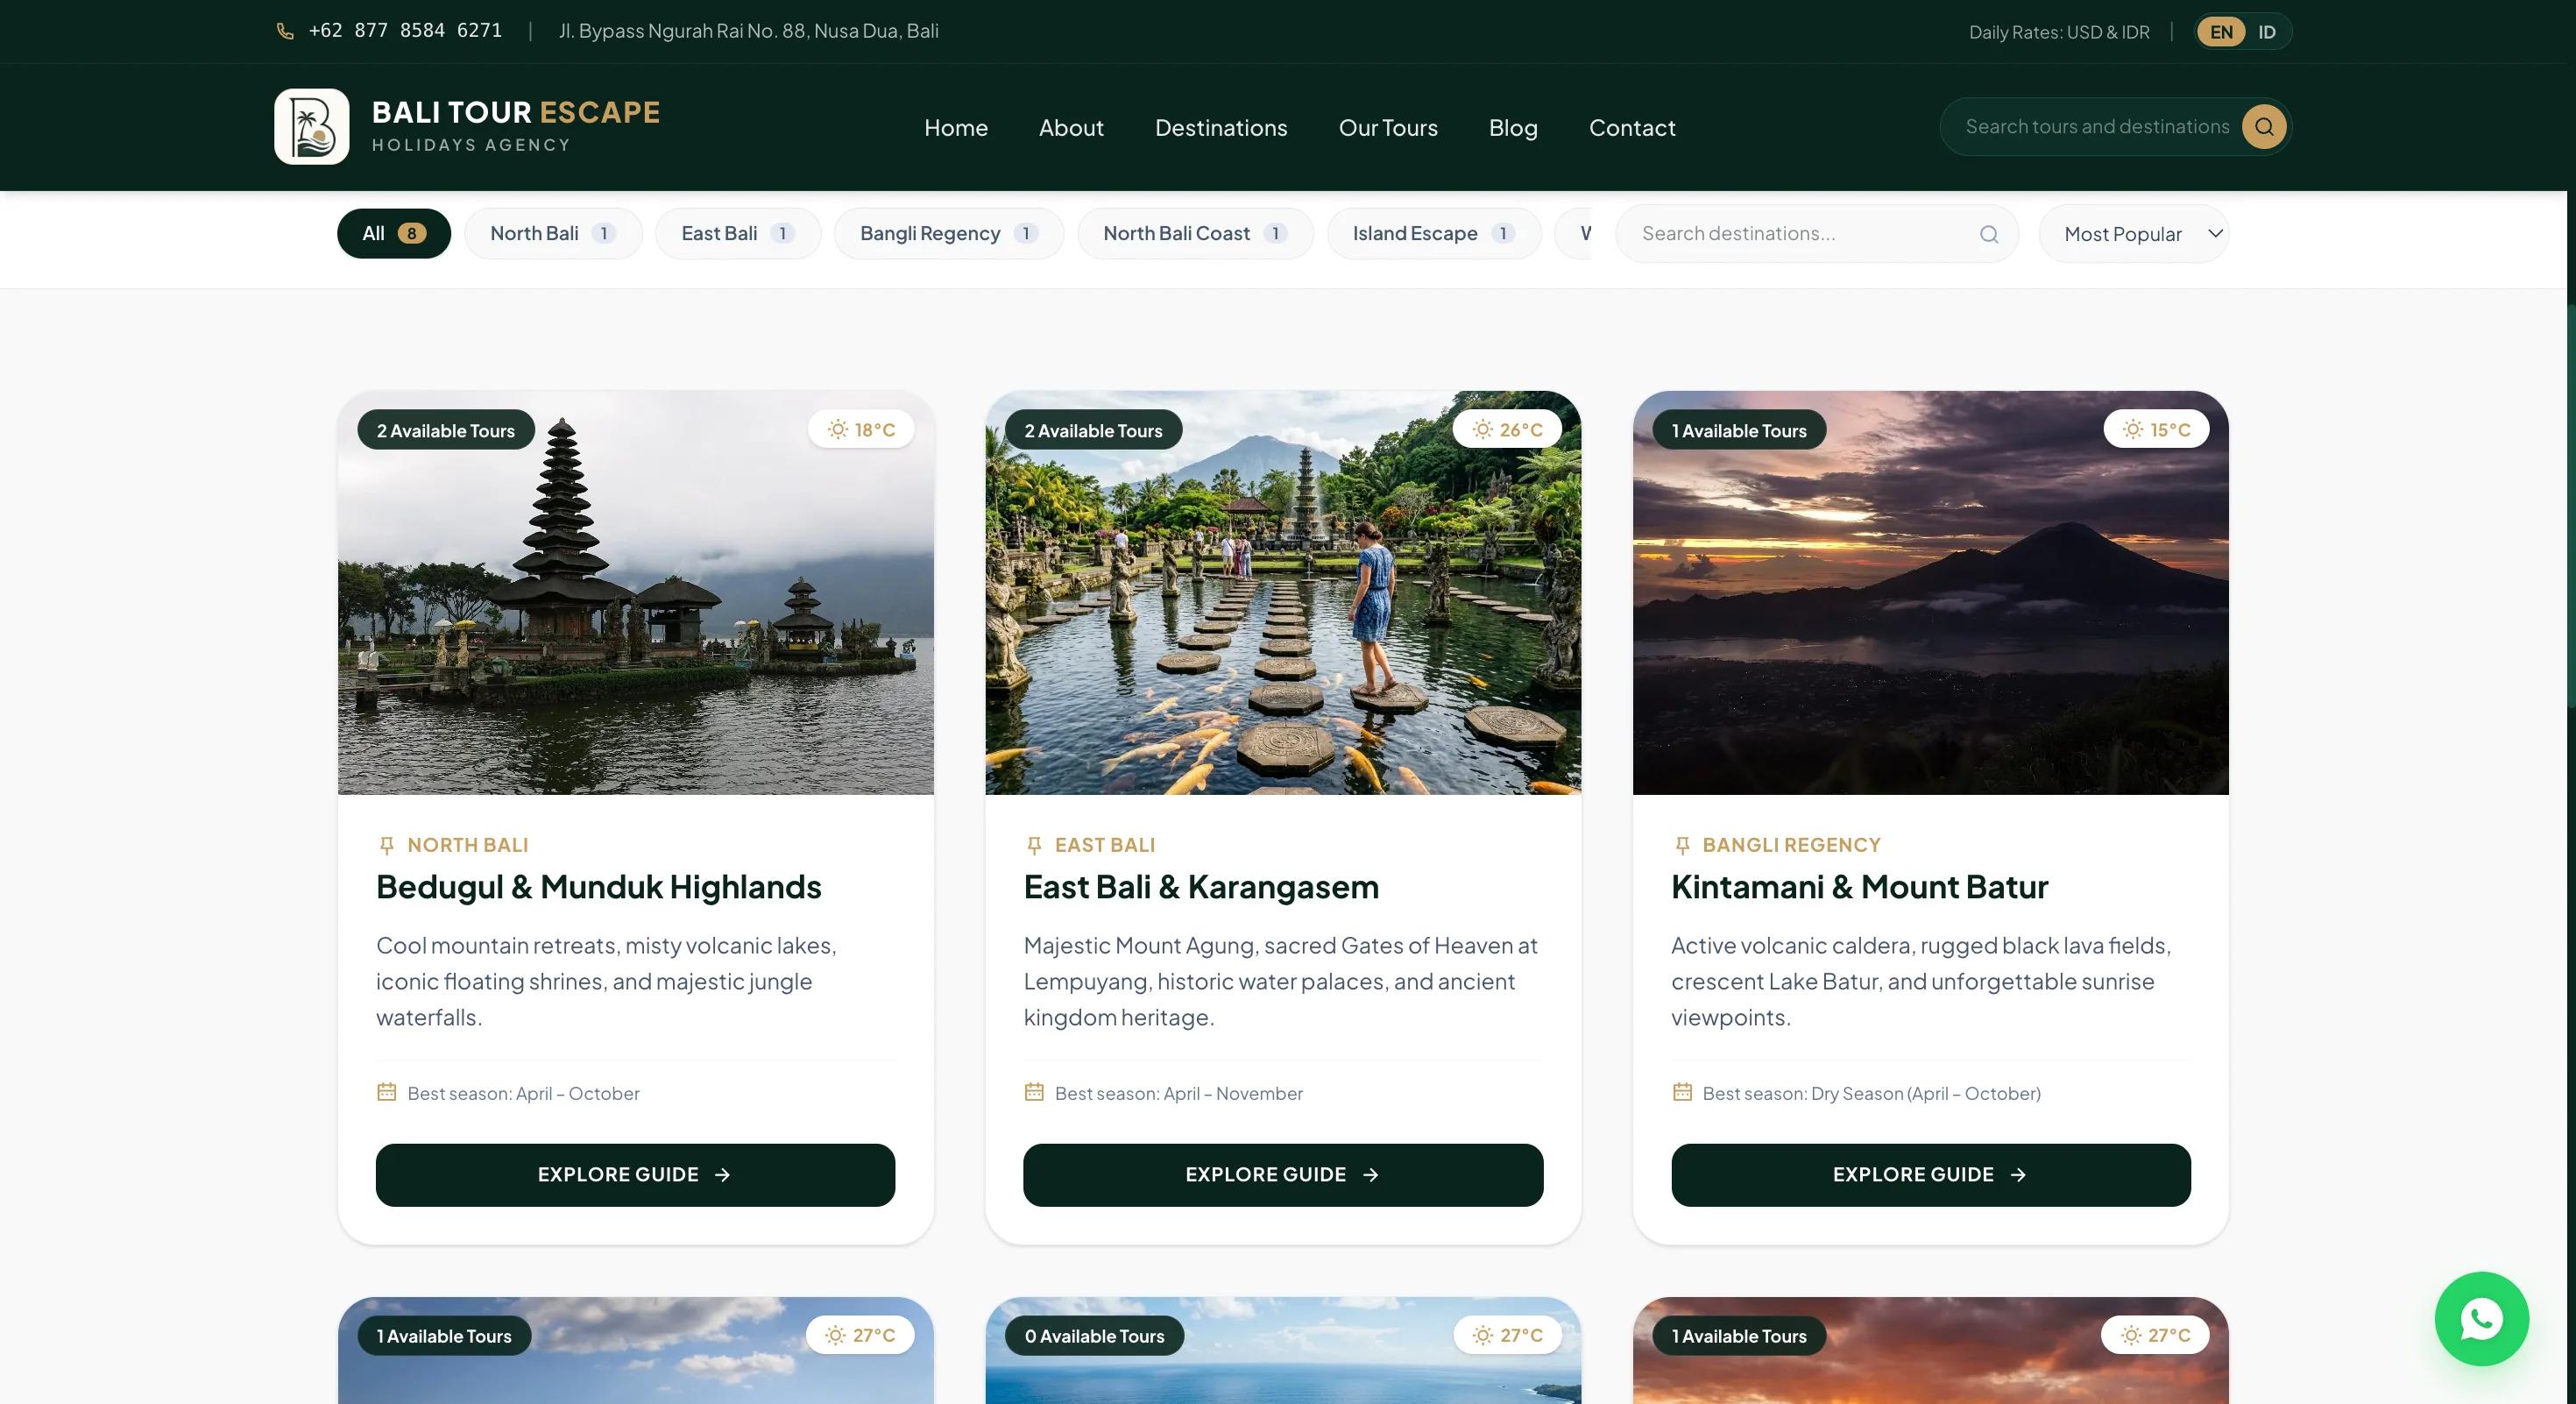Explore Guide for East Bali & Karangasem
This screenshot has width=2576, height=1404.
click(x=1283, y=1175)
